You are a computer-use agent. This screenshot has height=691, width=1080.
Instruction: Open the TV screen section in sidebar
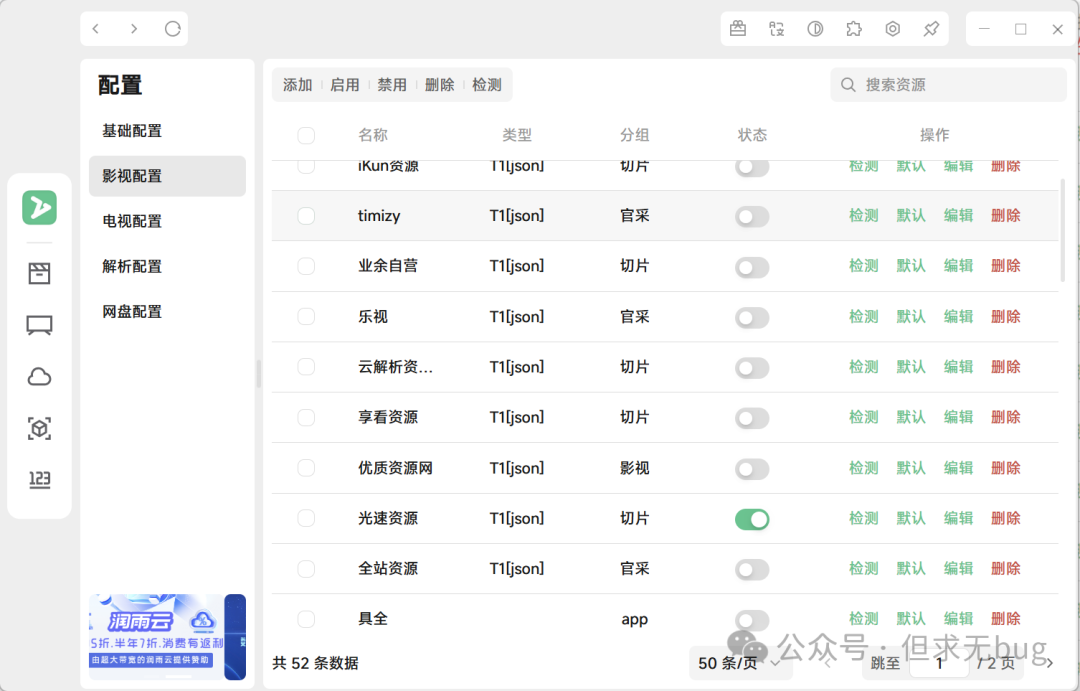39,325
